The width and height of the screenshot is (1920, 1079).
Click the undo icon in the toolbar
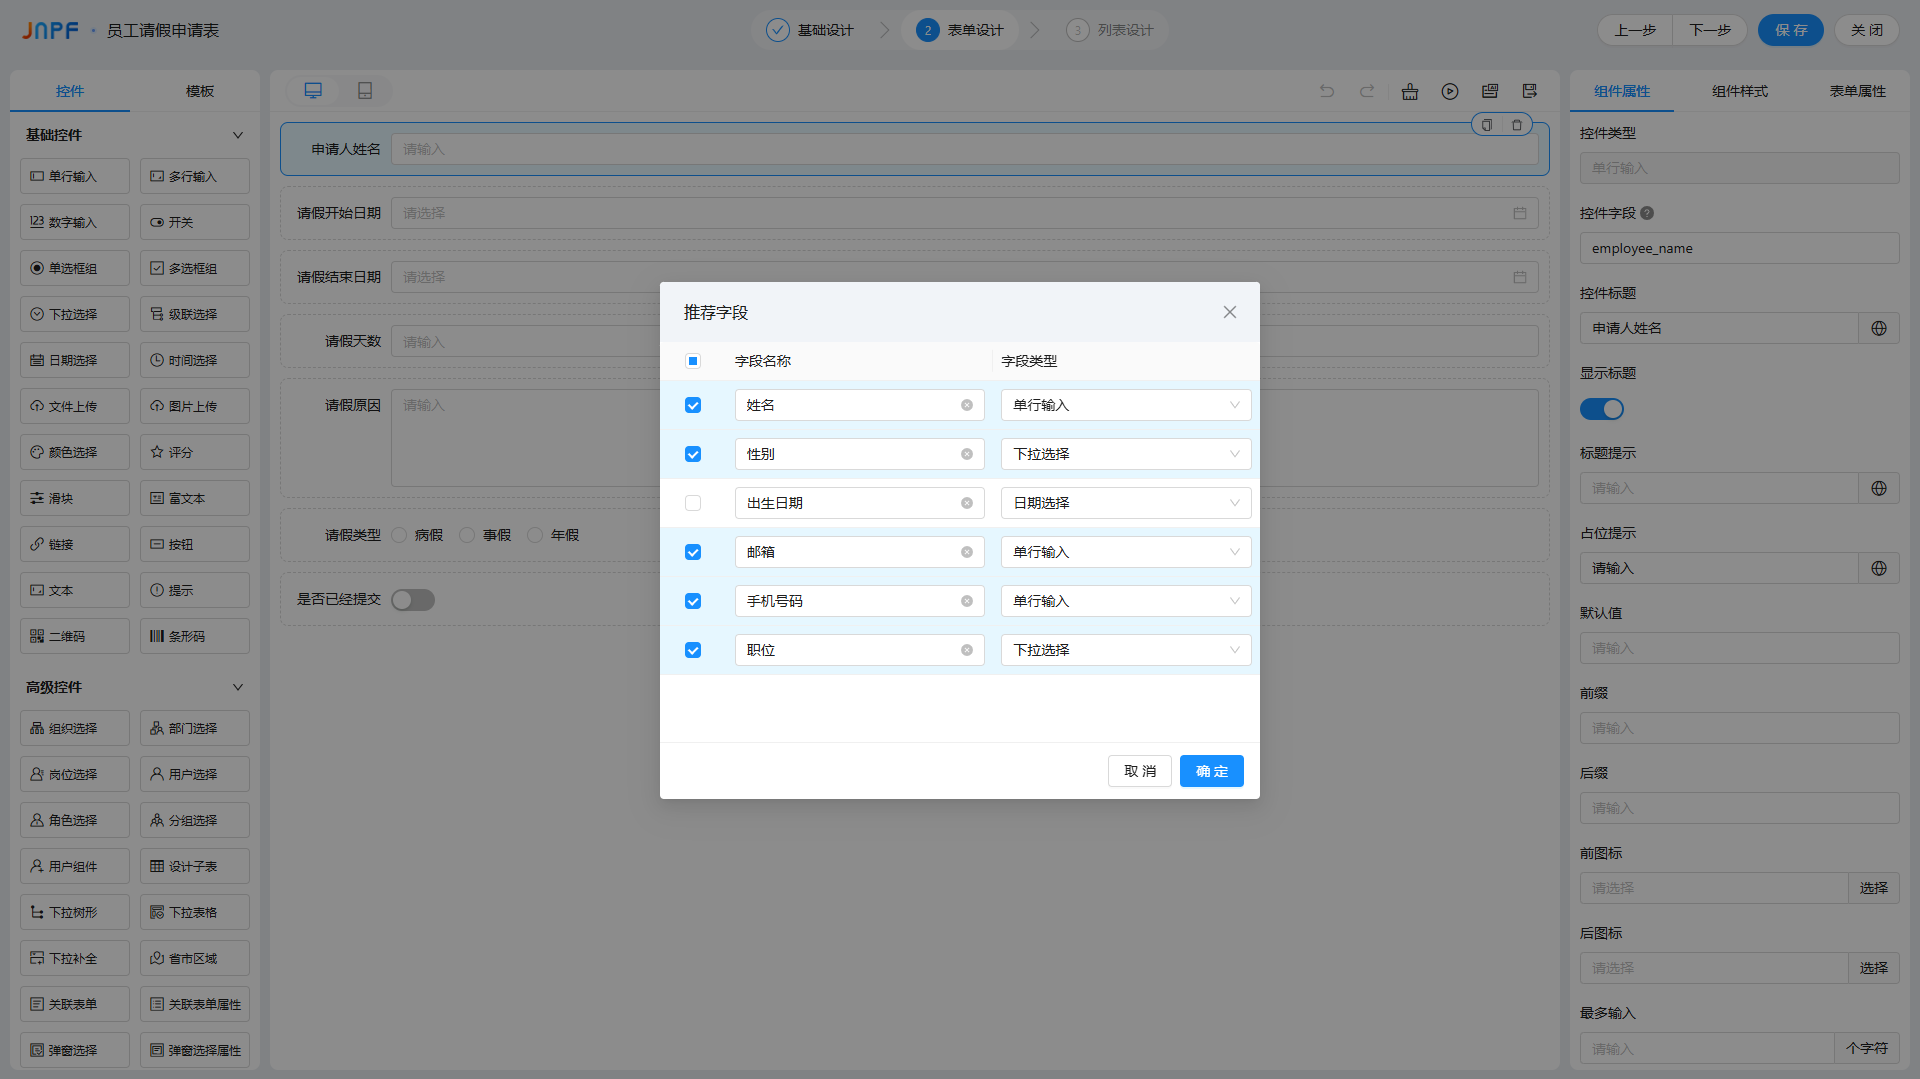pos(1327,91)
